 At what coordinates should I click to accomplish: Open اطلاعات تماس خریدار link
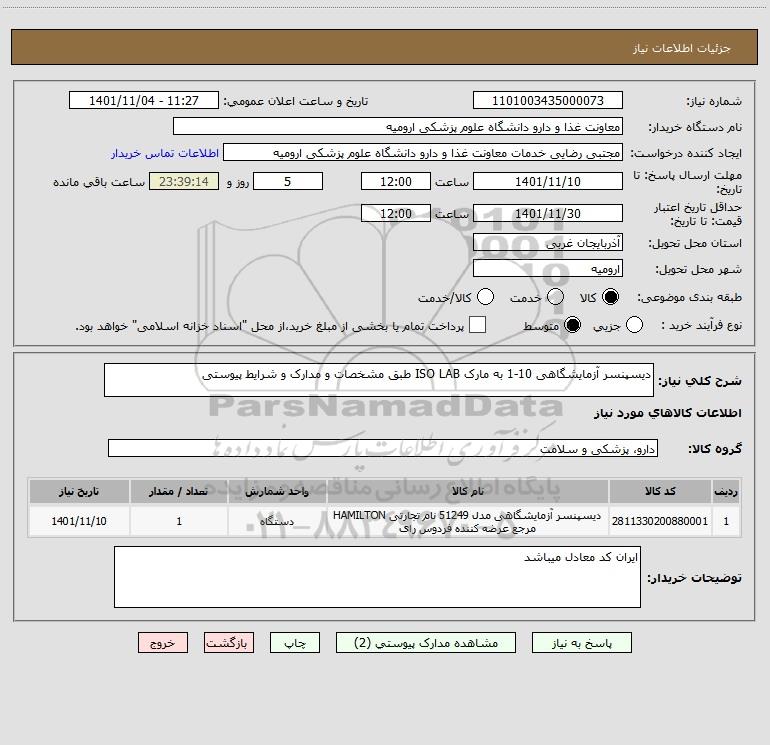[x=162, y=153]
